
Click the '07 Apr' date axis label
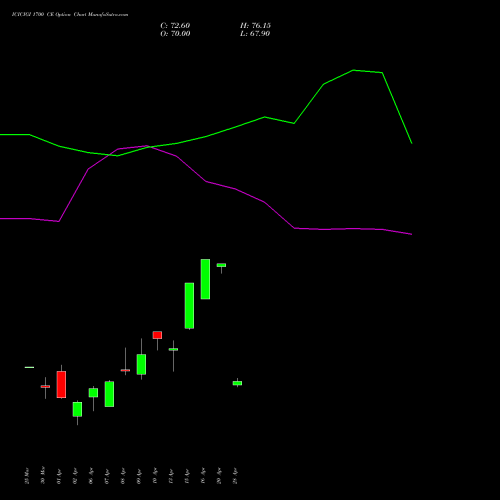(x=107, y=476)
